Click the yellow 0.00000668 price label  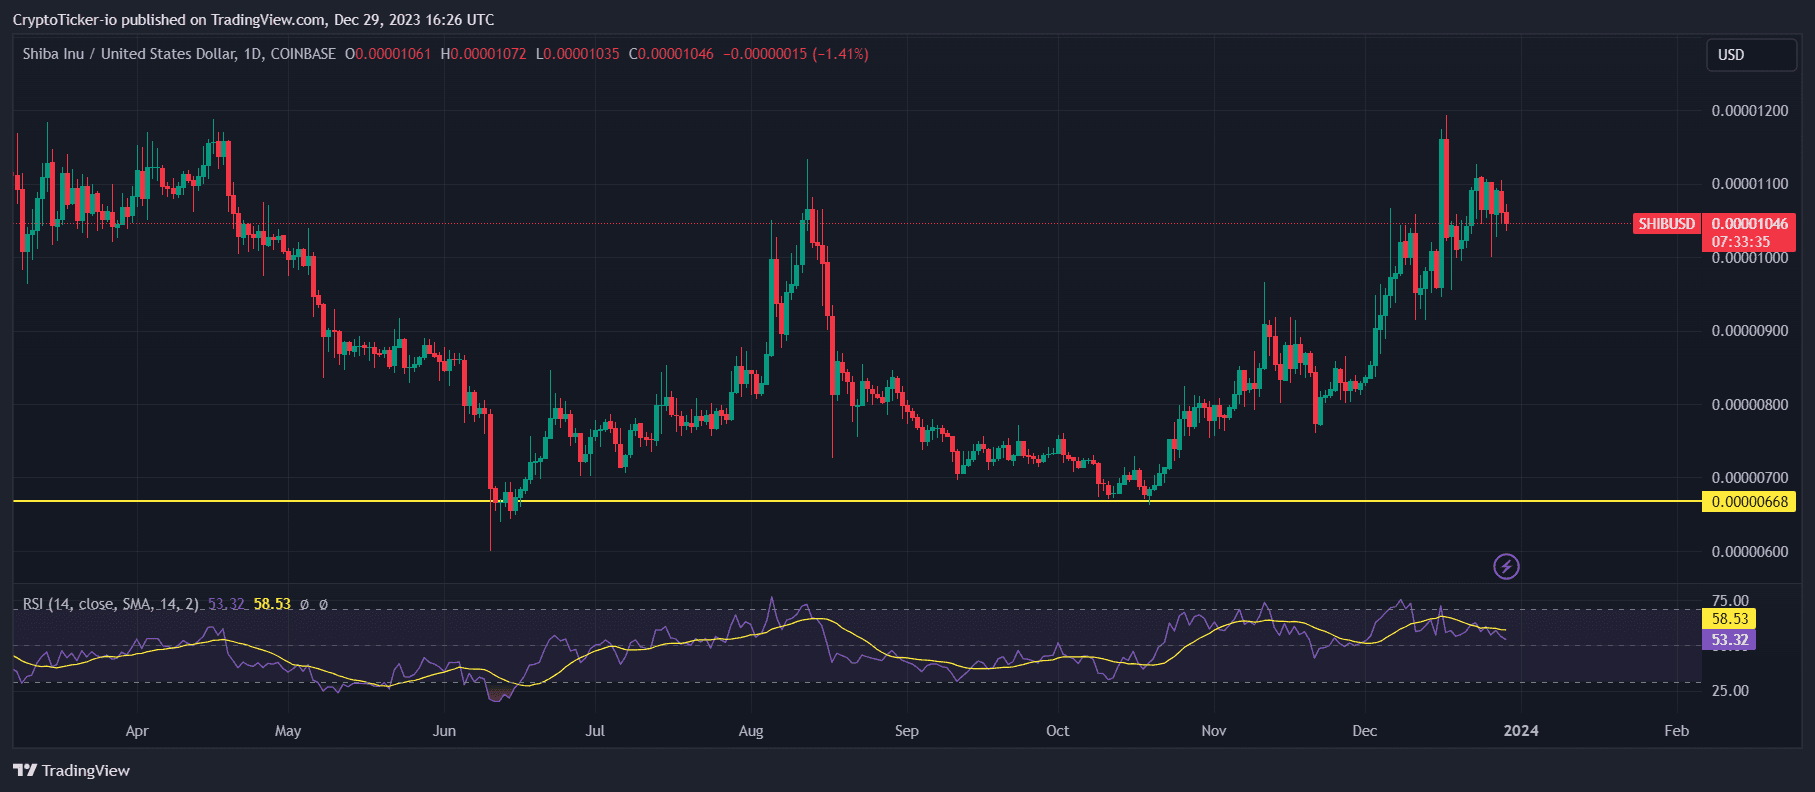[1749, 502]
